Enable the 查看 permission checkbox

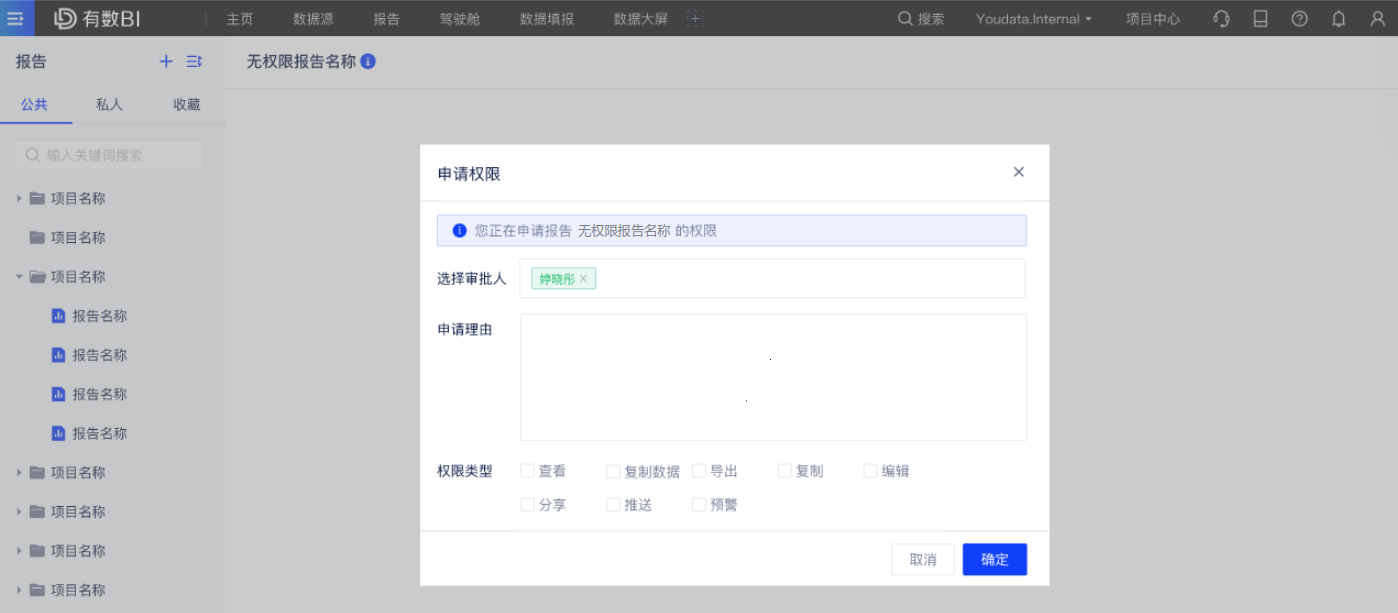tap(527, 471)
